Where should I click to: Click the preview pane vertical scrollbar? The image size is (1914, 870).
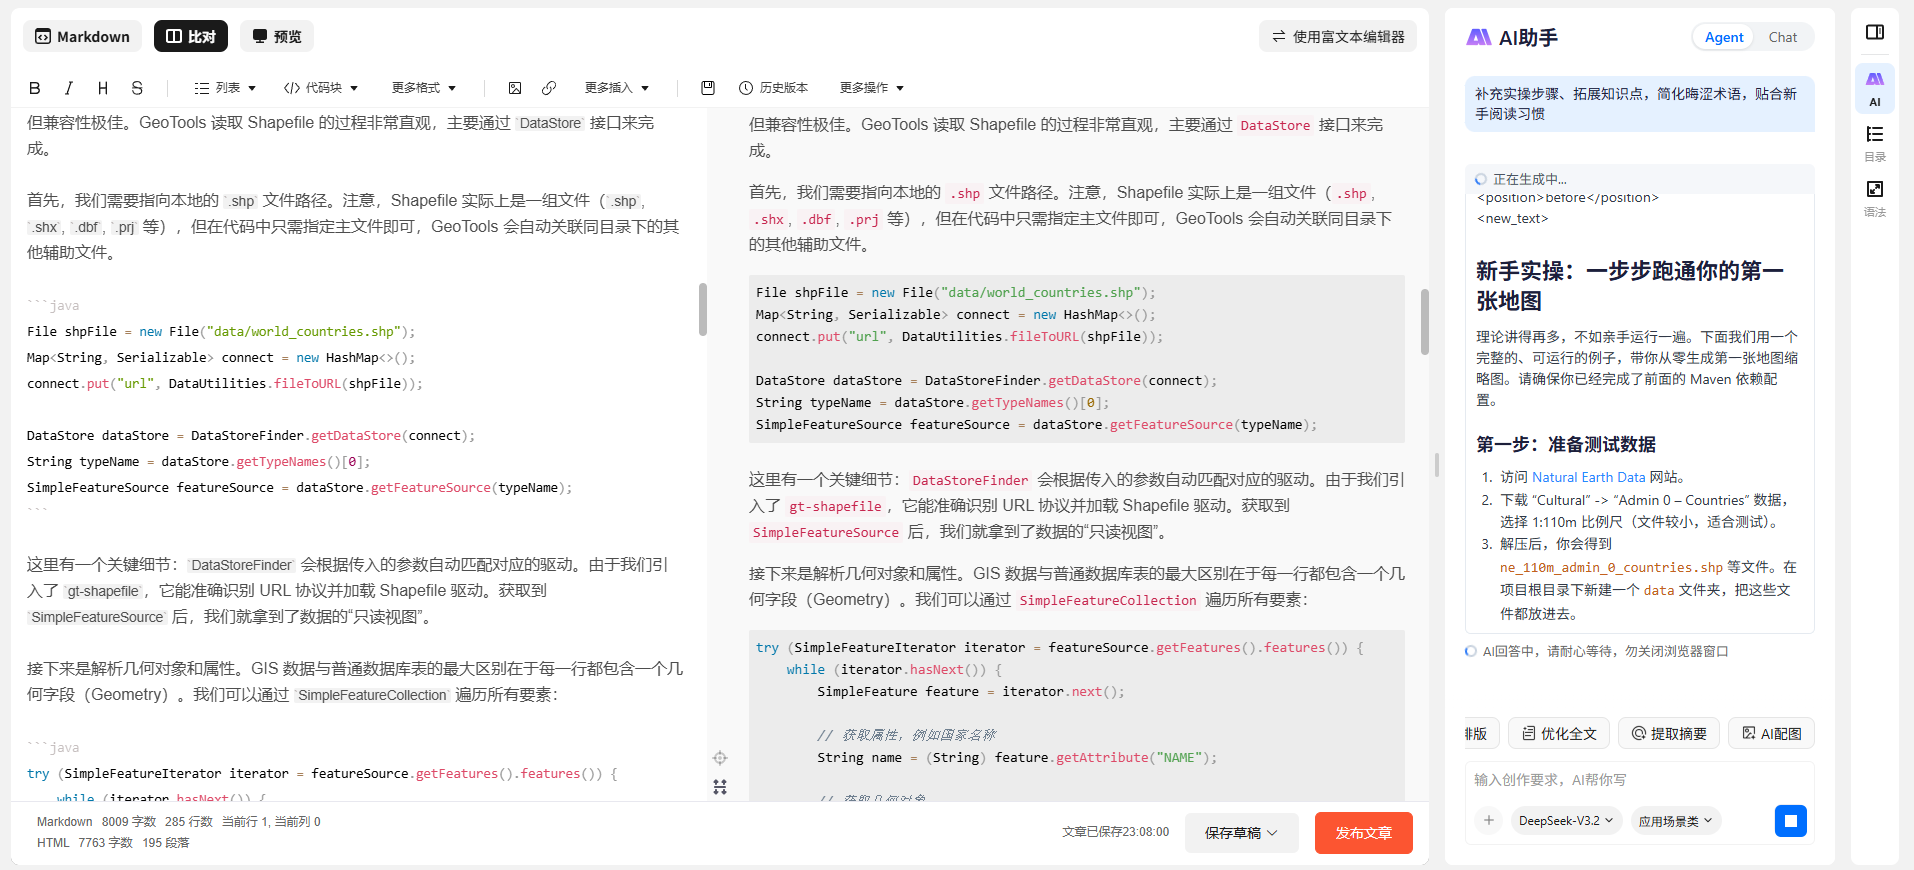pos(1425,322)
